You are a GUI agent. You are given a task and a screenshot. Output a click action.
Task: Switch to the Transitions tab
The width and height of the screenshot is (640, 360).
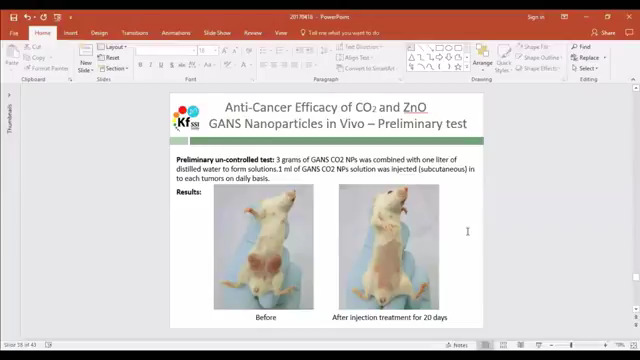(135, 33)
